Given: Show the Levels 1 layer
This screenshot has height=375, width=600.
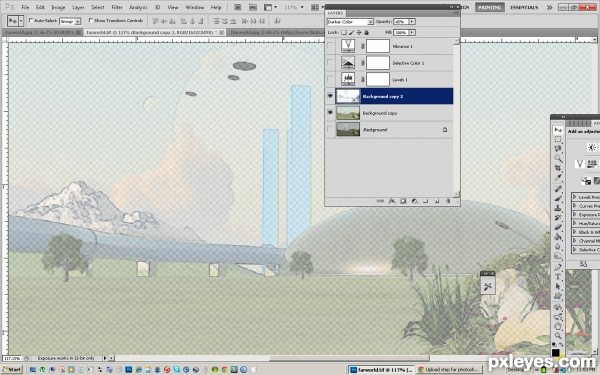Looking at the screenshot, I should [x=330, y=80].
